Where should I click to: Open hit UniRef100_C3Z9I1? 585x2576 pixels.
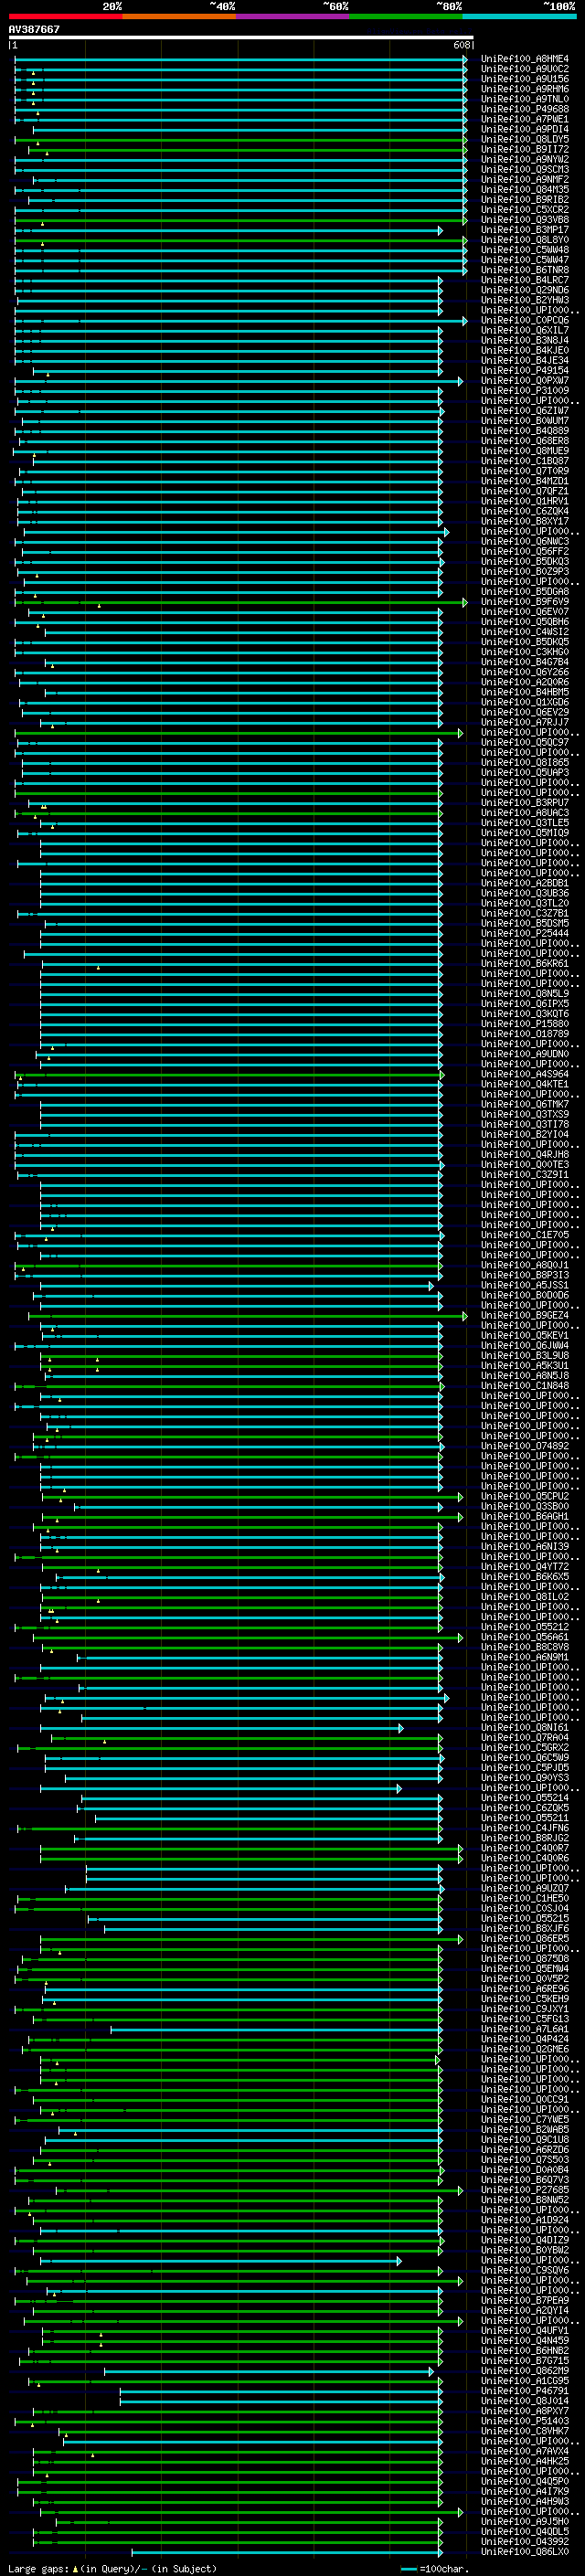pos(525,1175)
